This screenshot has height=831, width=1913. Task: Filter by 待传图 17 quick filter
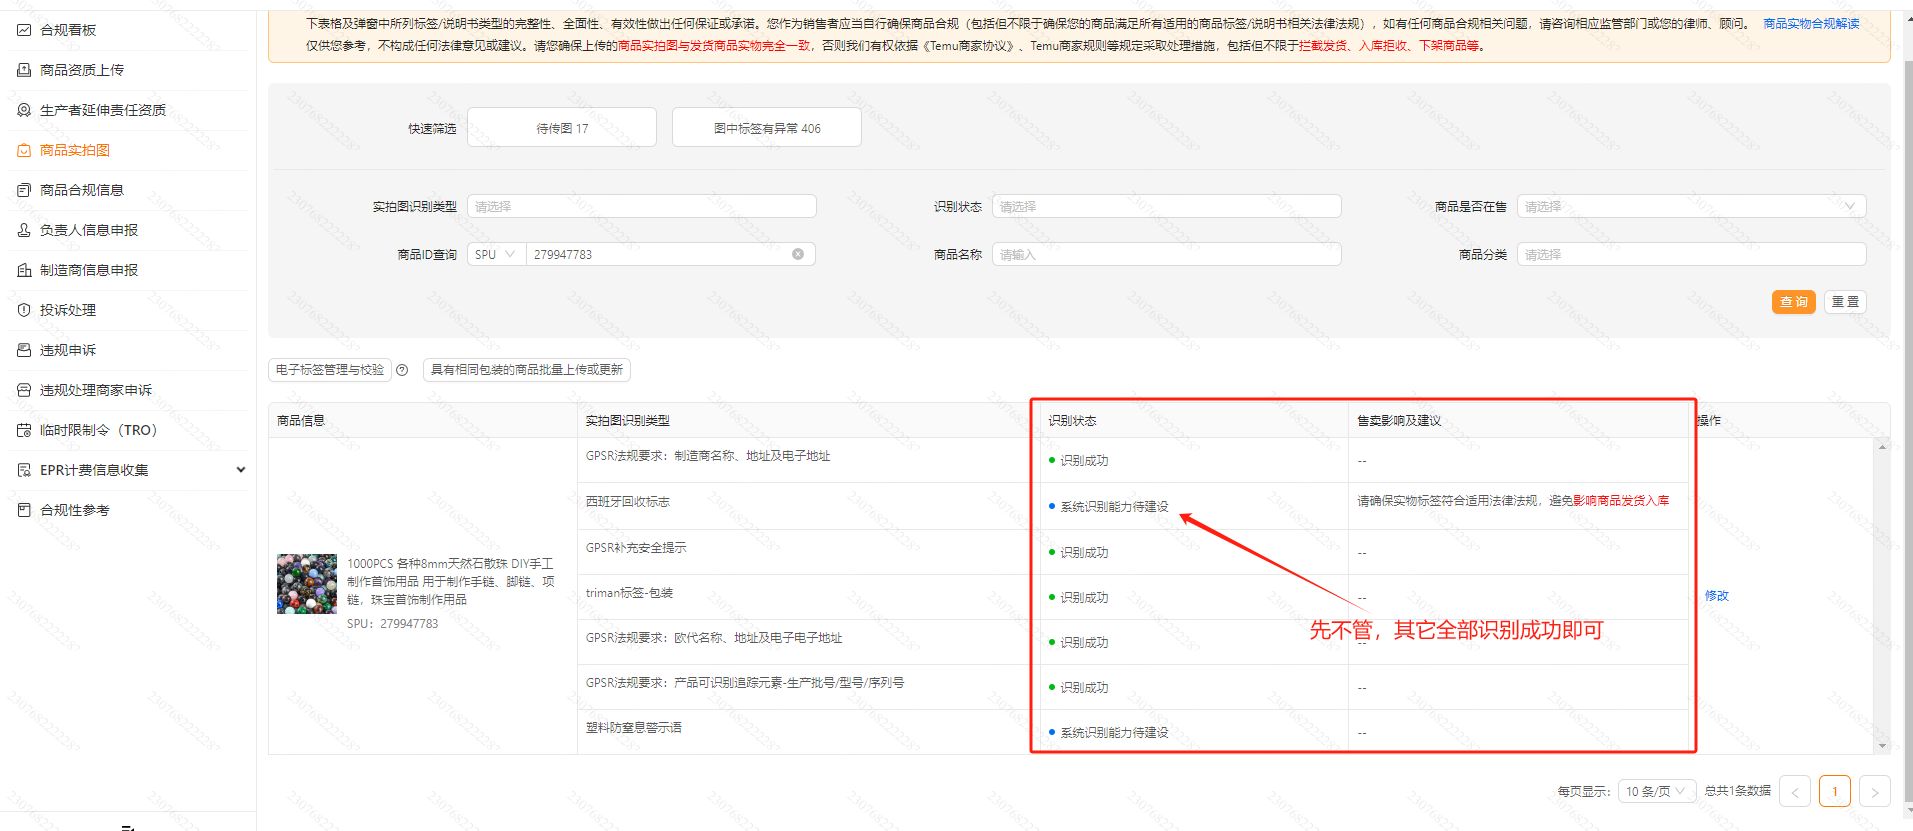pos(562,128)
